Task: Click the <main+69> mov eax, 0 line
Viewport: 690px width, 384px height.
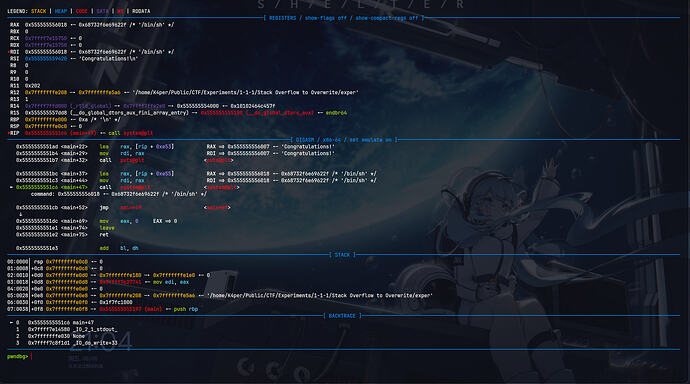Action: 96,221
